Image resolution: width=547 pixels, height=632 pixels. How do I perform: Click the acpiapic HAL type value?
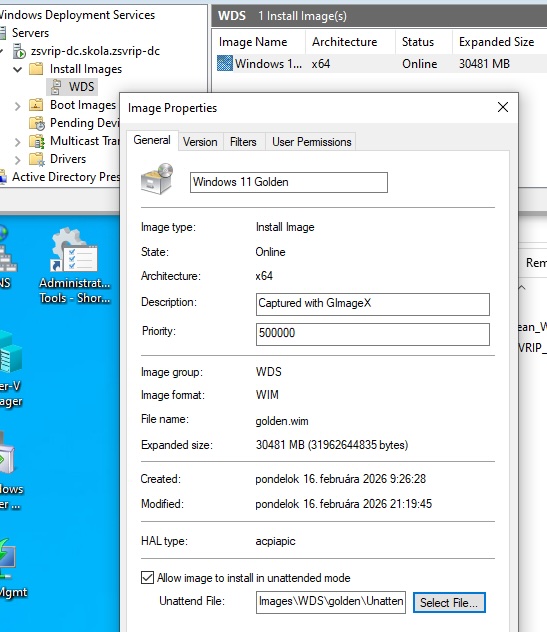click(x=275, y=541)
